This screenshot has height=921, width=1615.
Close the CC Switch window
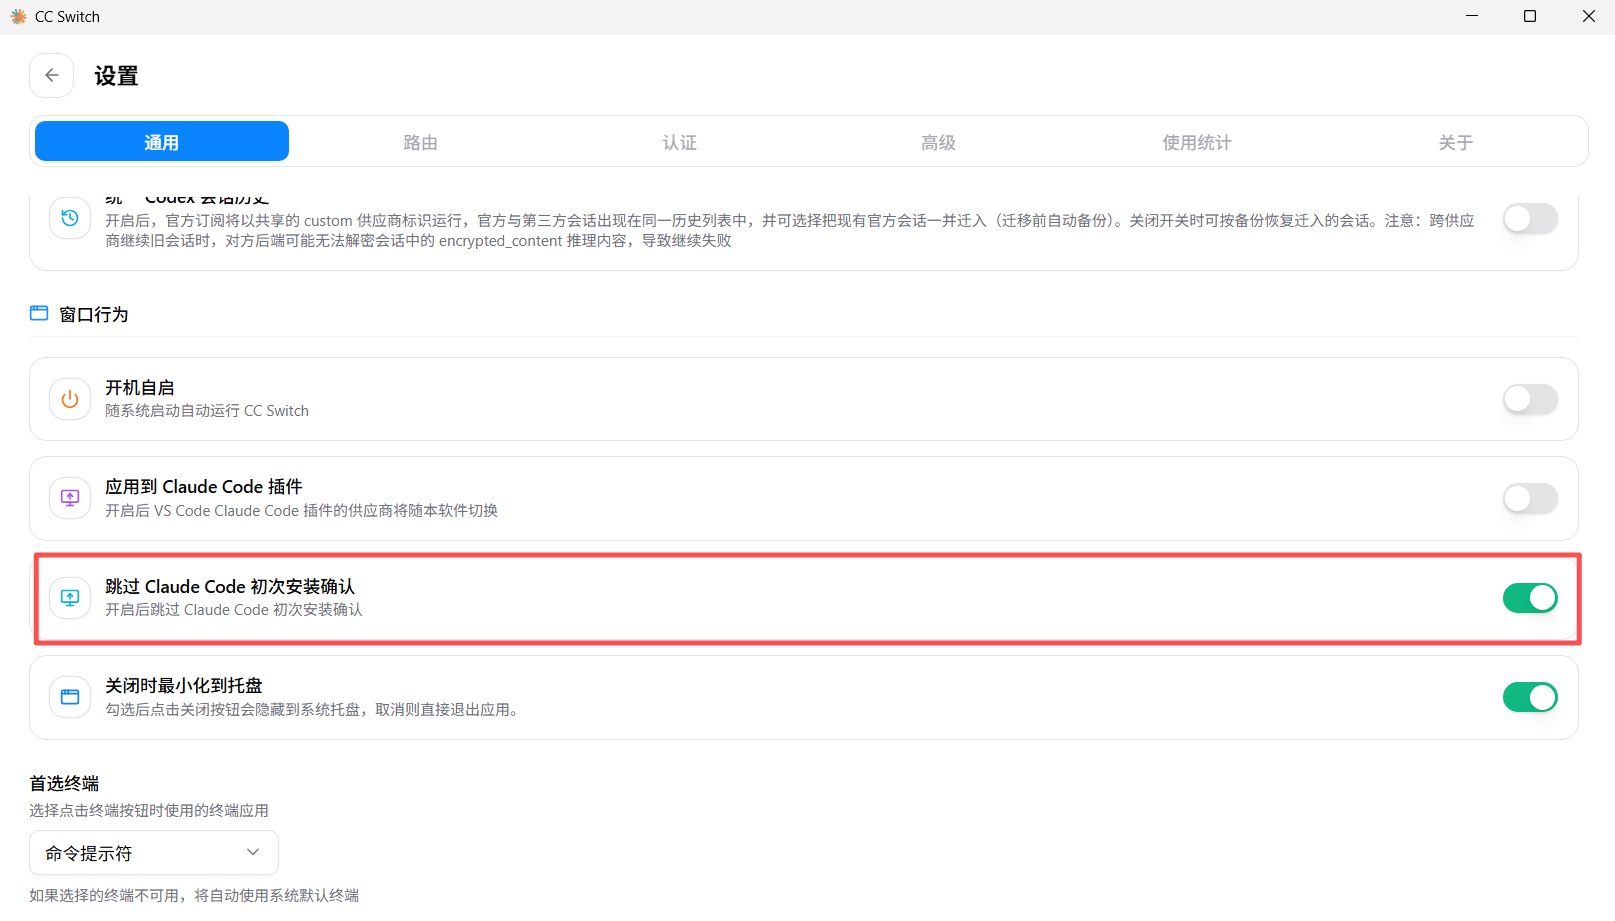click(x=1589, y=16)
